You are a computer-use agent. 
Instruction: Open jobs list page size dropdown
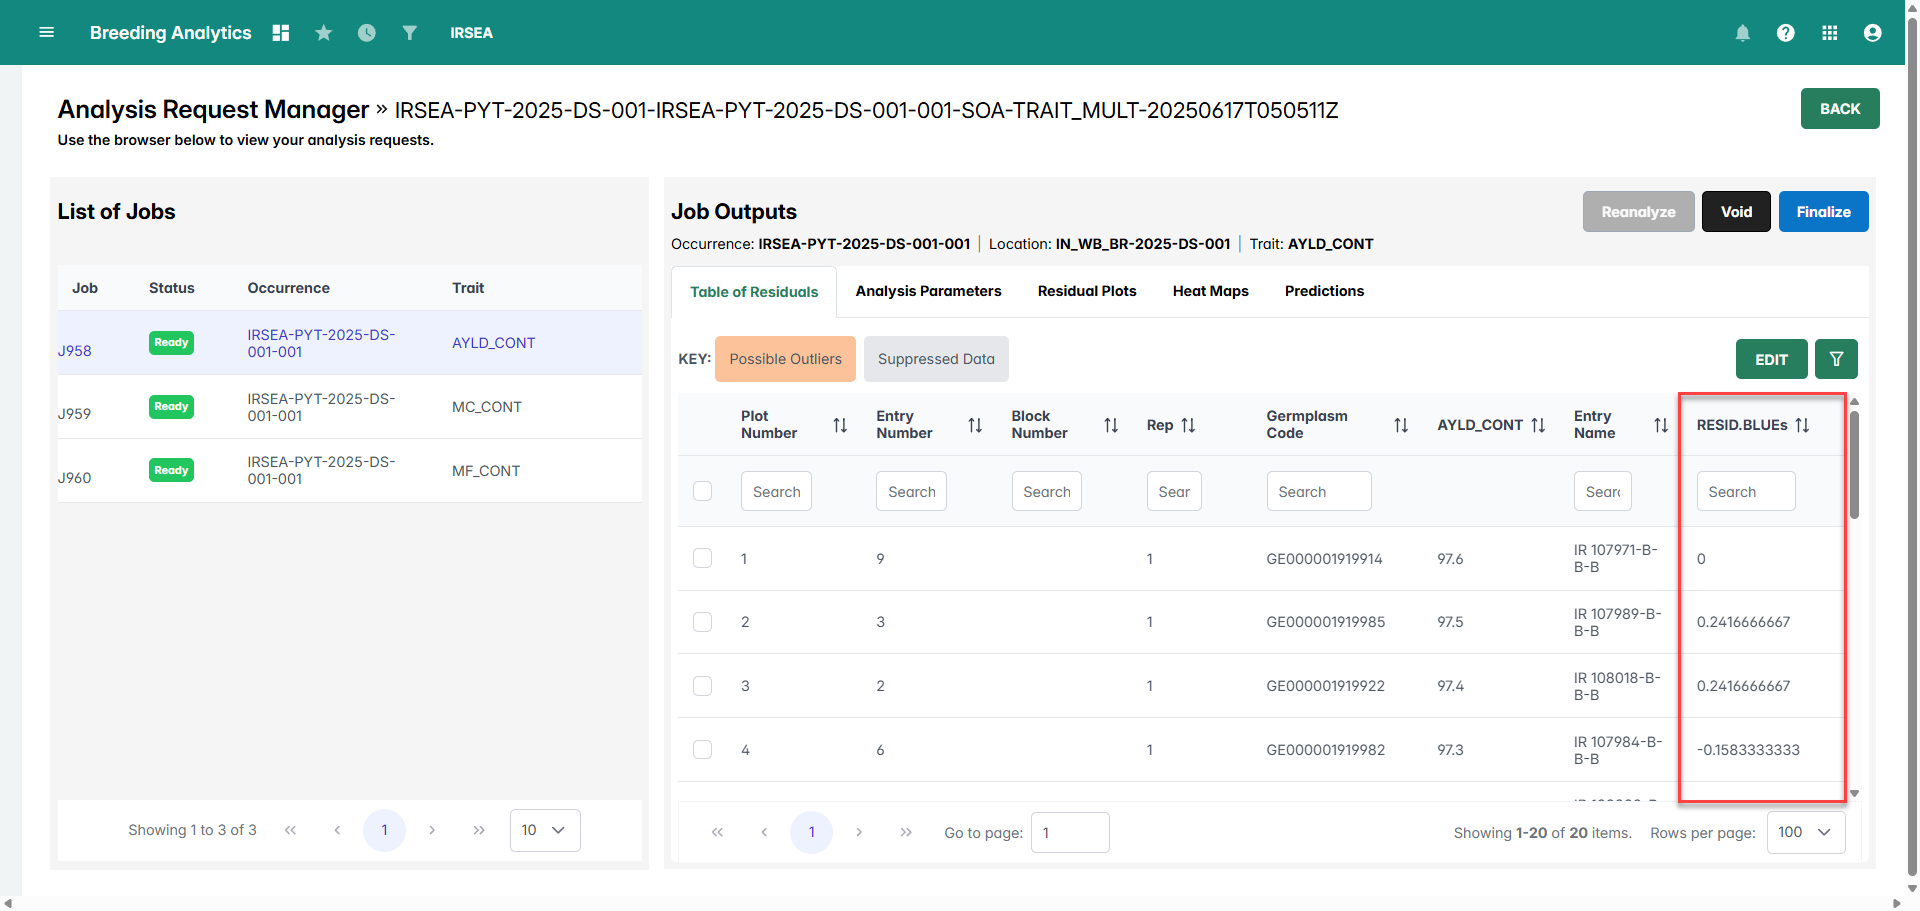point(544,830)
